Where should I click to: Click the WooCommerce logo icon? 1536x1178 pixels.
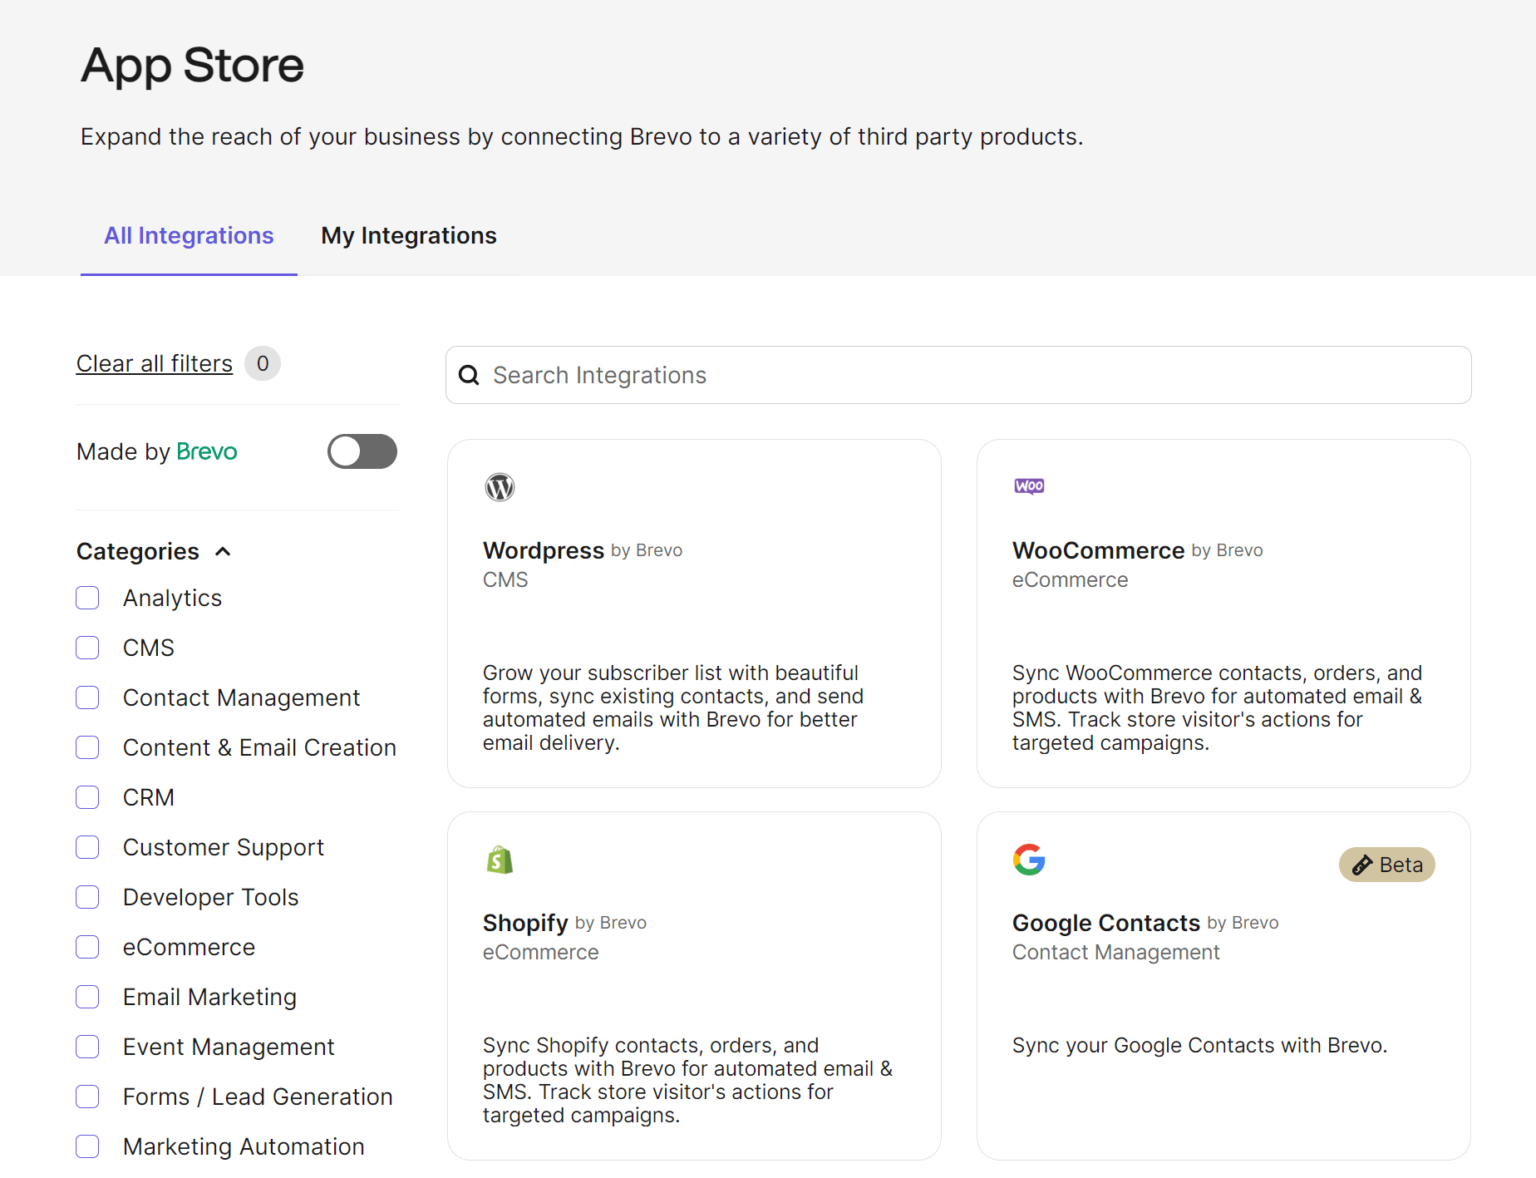pyautogui.click(x=1029, y=487)
